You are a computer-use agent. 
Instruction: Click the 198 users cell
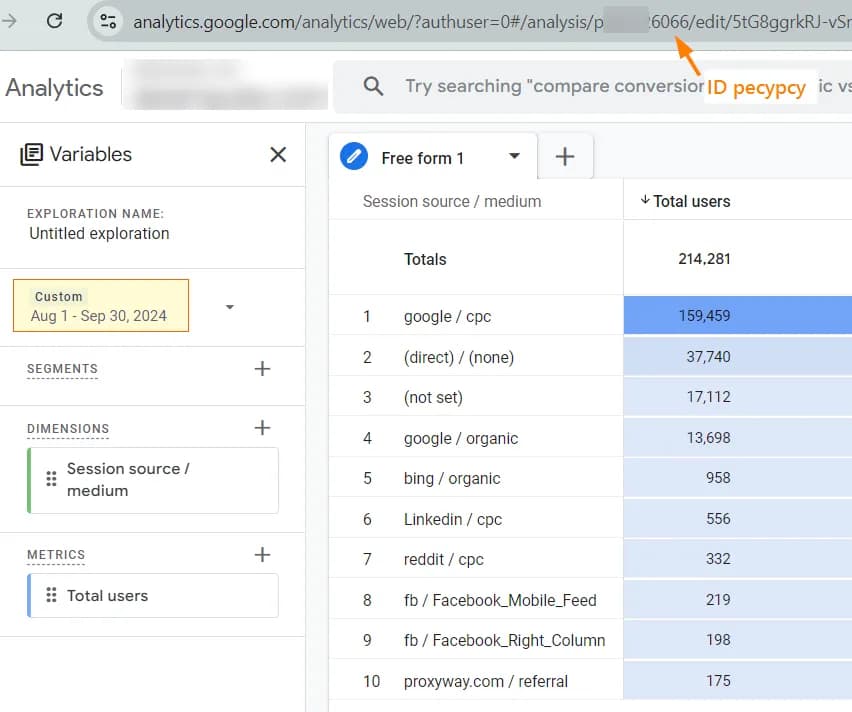[738, 640]
